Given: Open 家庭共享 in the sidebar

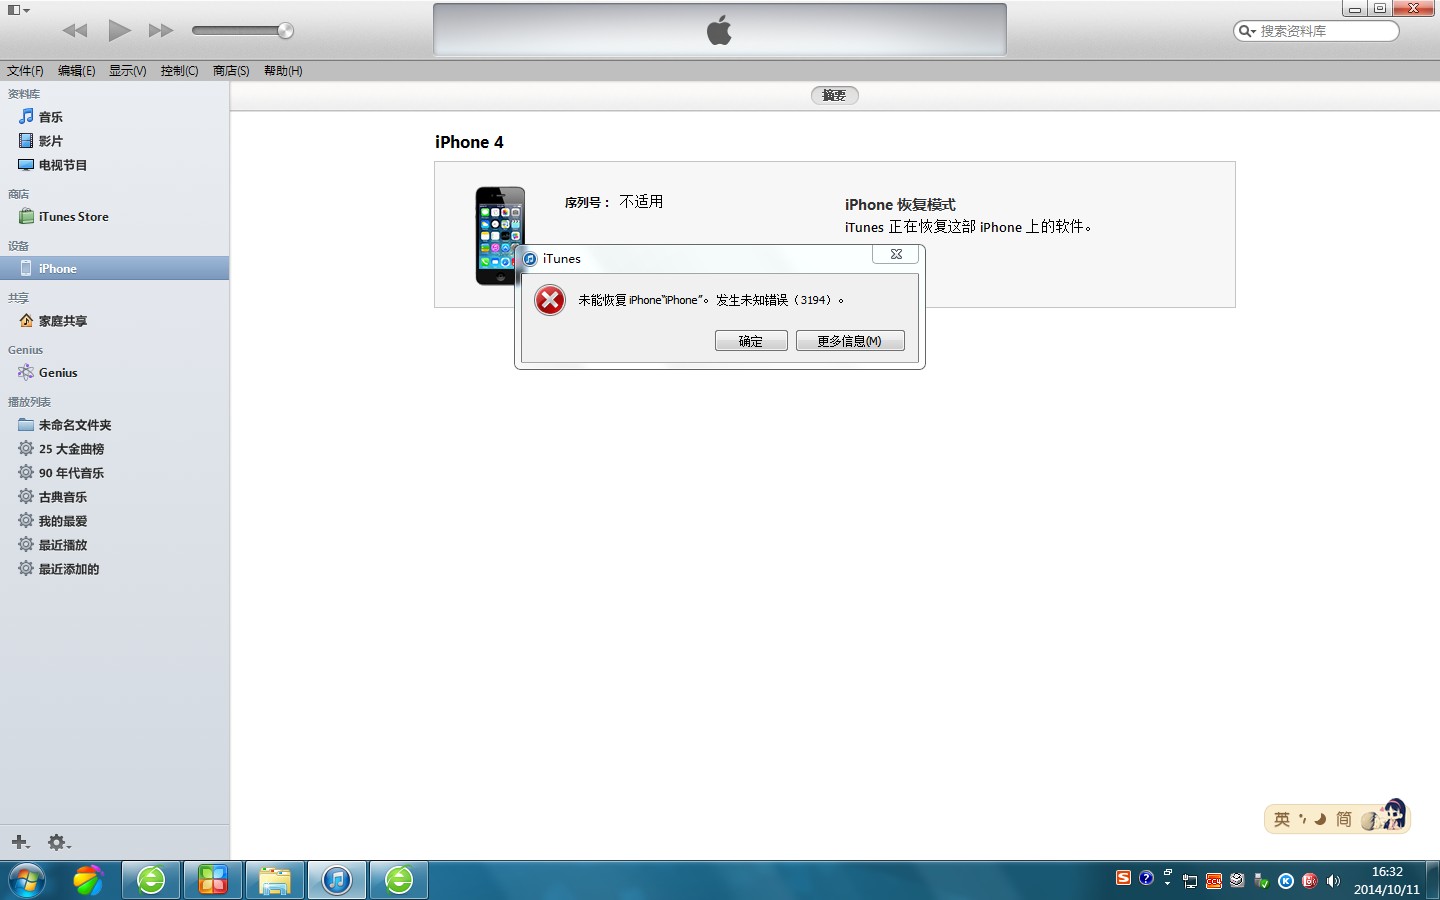Looking at the screenshot, I should [115, 321].
